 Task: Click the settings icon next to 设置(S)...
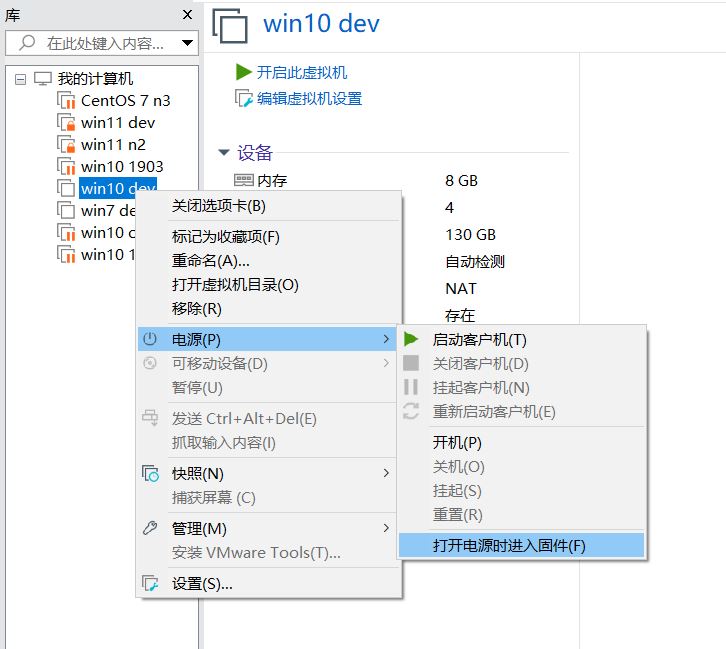point(150,583)
